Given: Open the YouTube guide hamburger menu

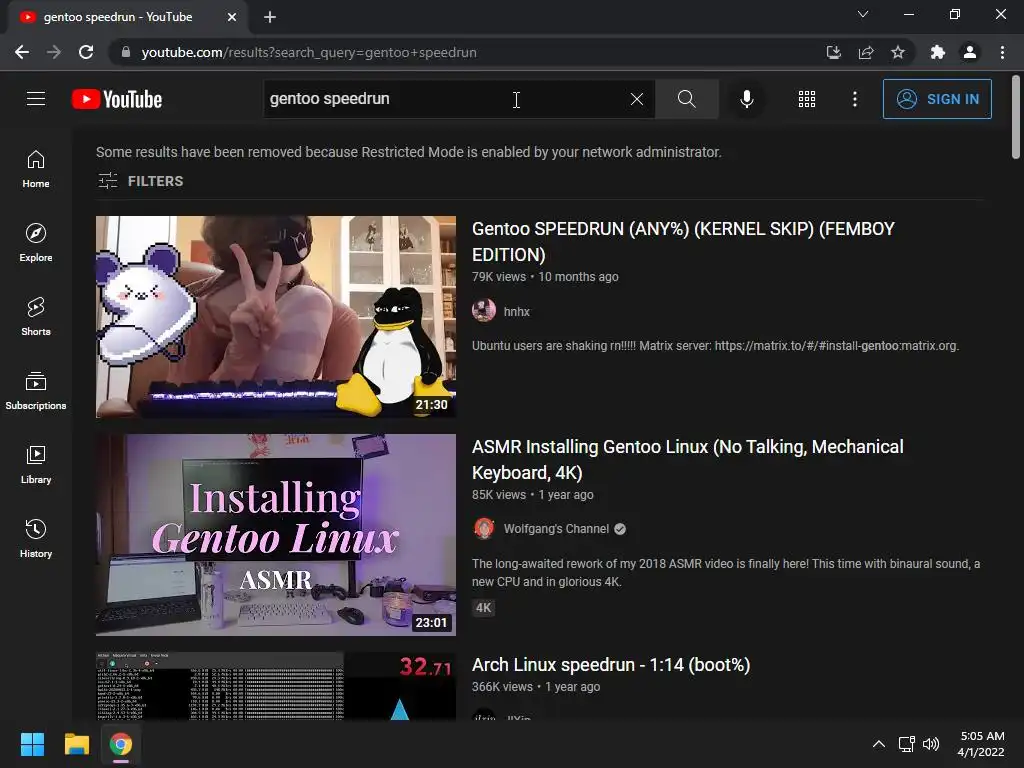Looking at the screenshot, I should [x=36, y=99].
